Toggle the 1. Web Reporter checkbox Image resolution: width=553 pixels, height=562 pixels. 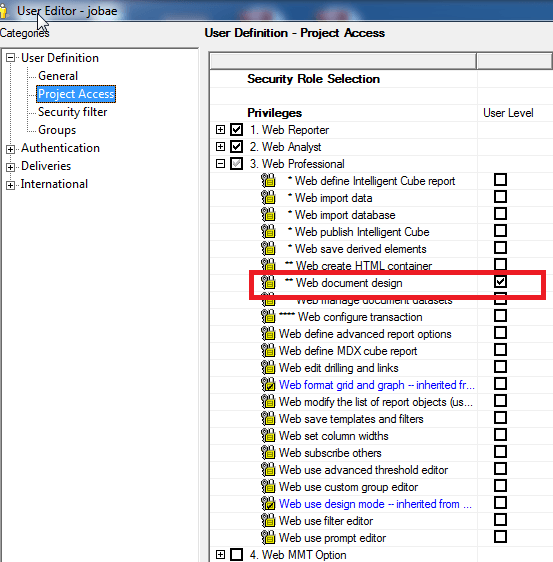pyautogui.click(x=237, y=129)
